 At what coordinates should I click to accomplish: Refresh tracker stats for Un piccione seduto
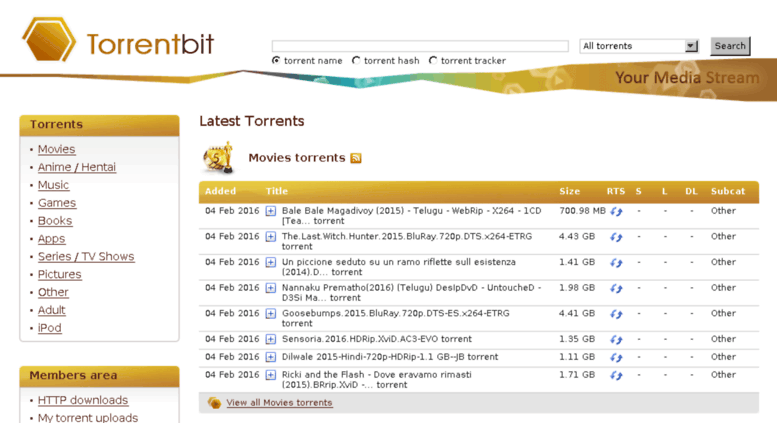pos(616,263)
